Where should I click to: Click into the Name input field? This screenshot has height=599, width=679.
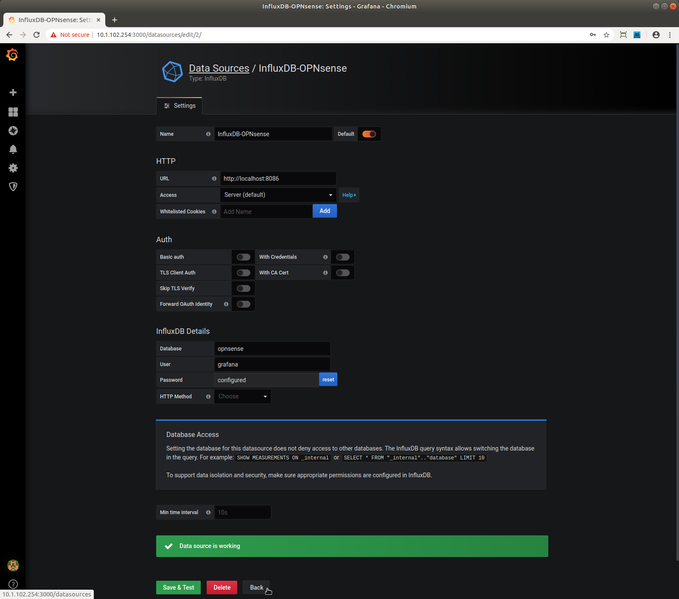click(x=273, y=134)
